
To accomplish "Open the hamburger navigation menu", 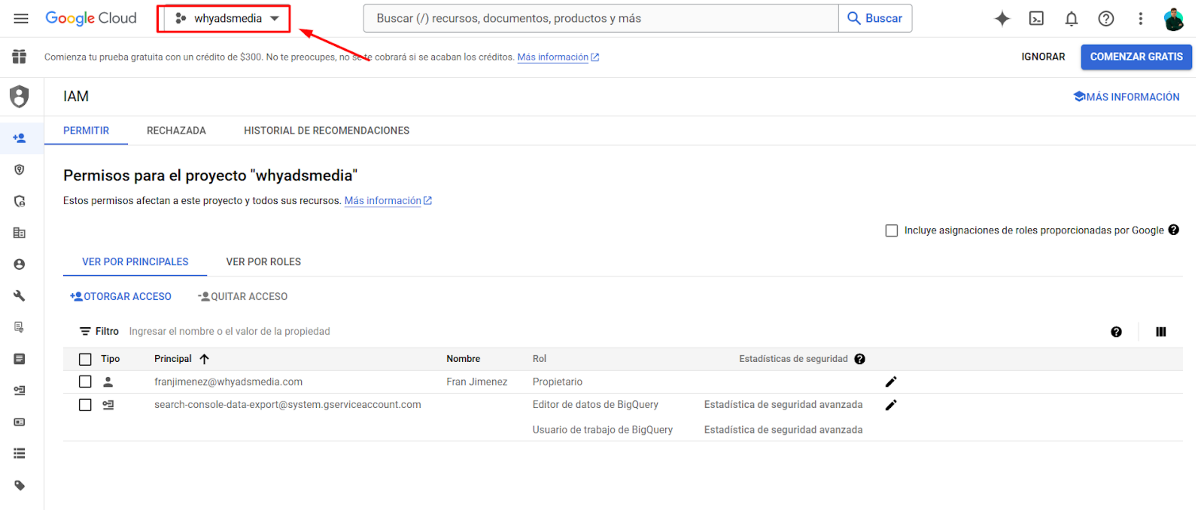I will pos(21,18).
